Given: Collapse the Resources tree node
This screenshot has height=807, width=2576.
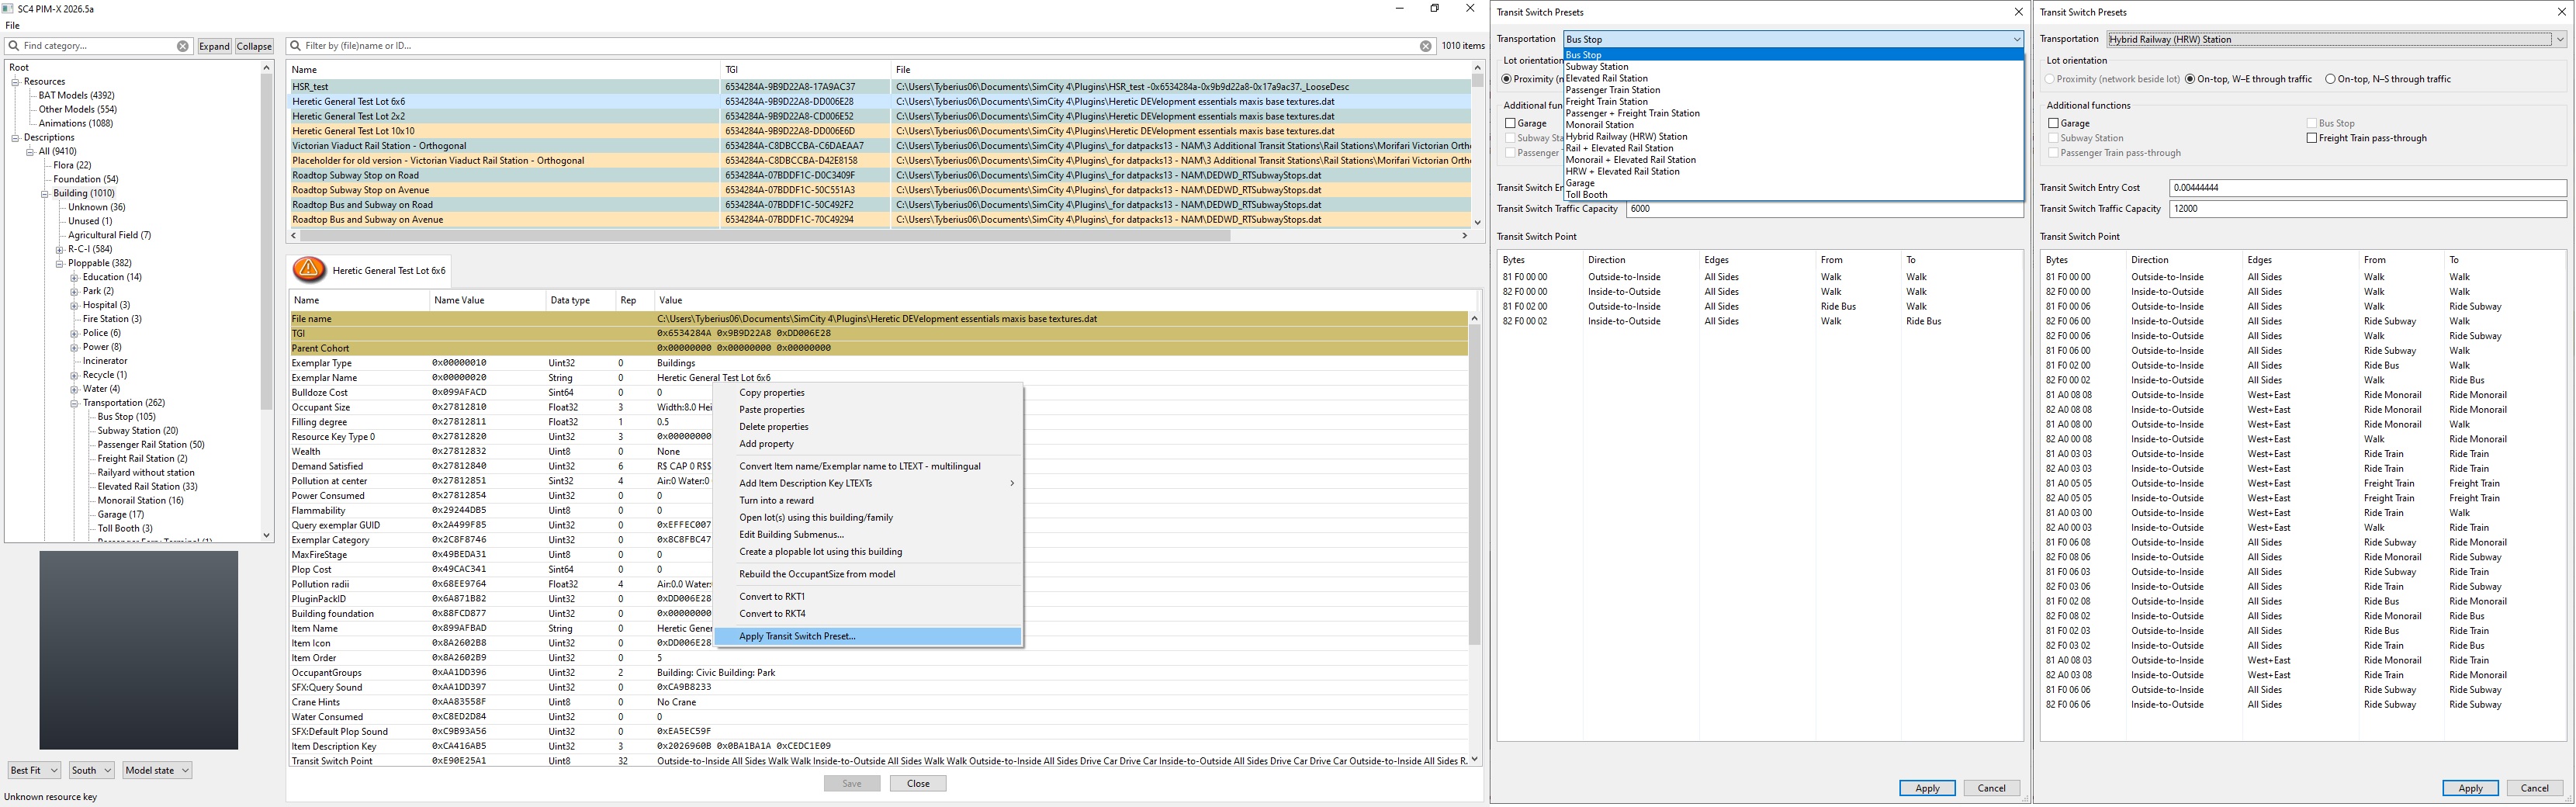Looking at the screenshot, I should (15, 82).
